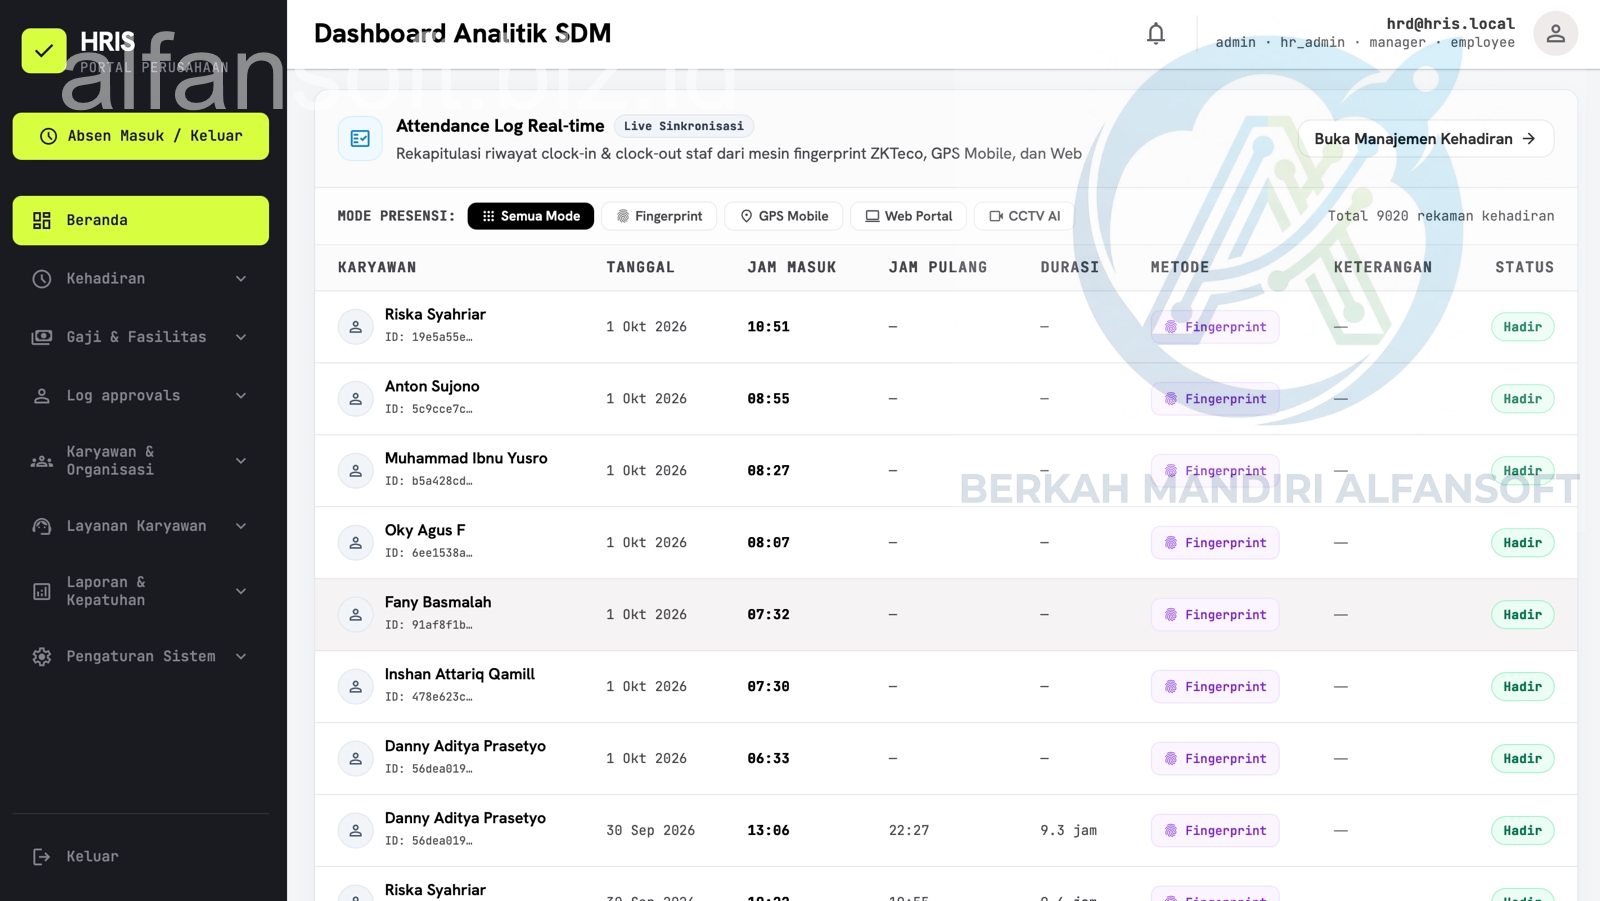Screen dimensions: 1600x901
Task: Click Inshan Attariq Qamill's avatar icon
Action: [355, 687]
